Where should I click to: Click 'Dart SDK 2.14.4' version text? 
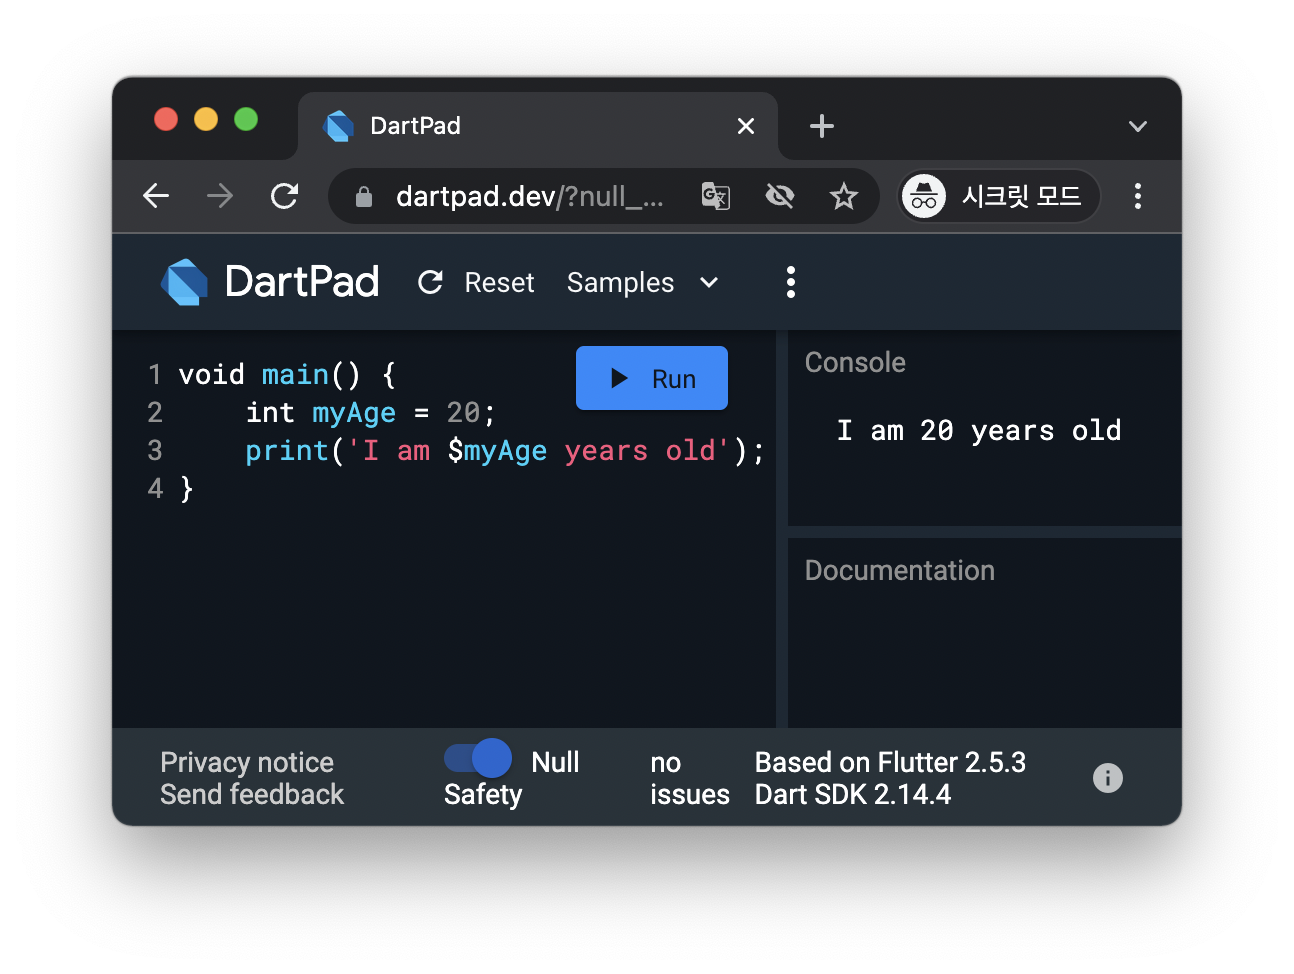(853, 794)
